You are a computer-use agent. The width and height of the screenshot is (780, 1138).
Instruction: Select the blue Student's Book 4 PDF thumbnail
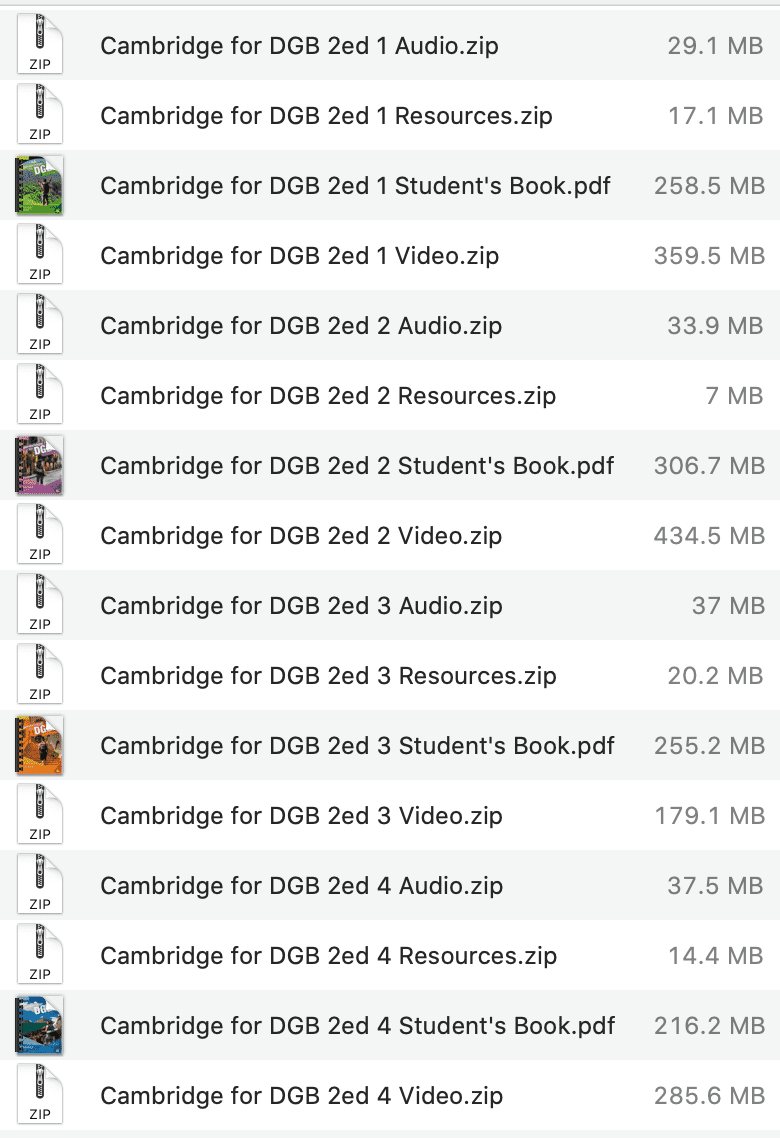(x=40, y=1026)
